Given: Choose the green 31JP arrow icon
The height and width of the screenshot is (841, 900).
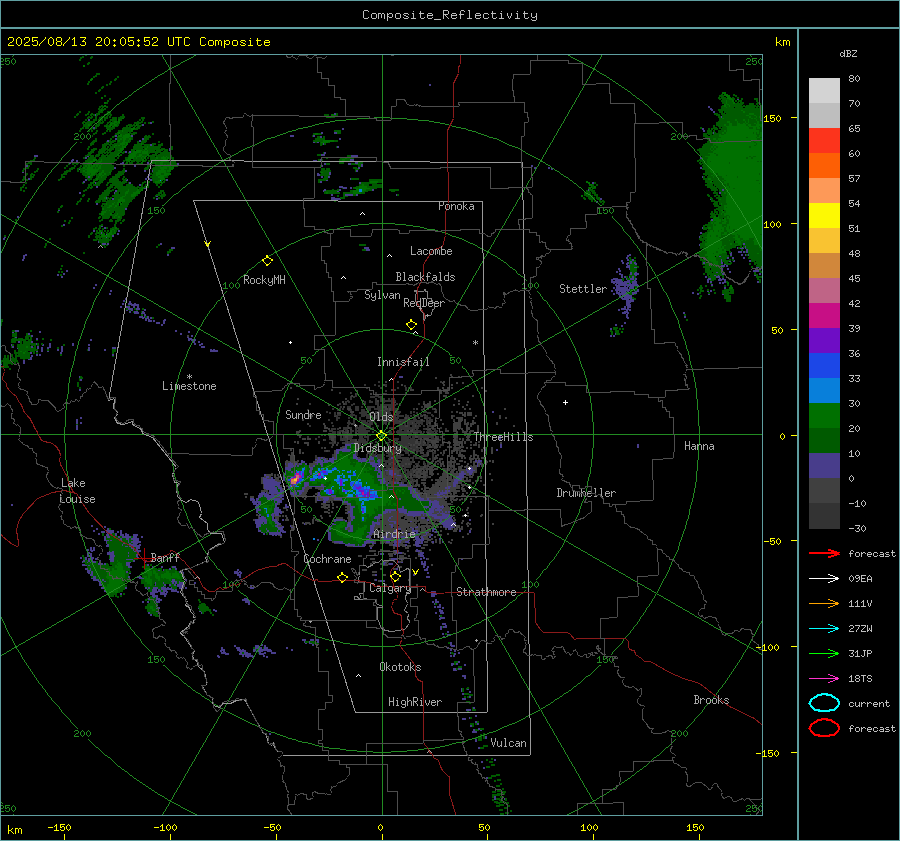Looking at the screenshot, I should tap(824, 653).
